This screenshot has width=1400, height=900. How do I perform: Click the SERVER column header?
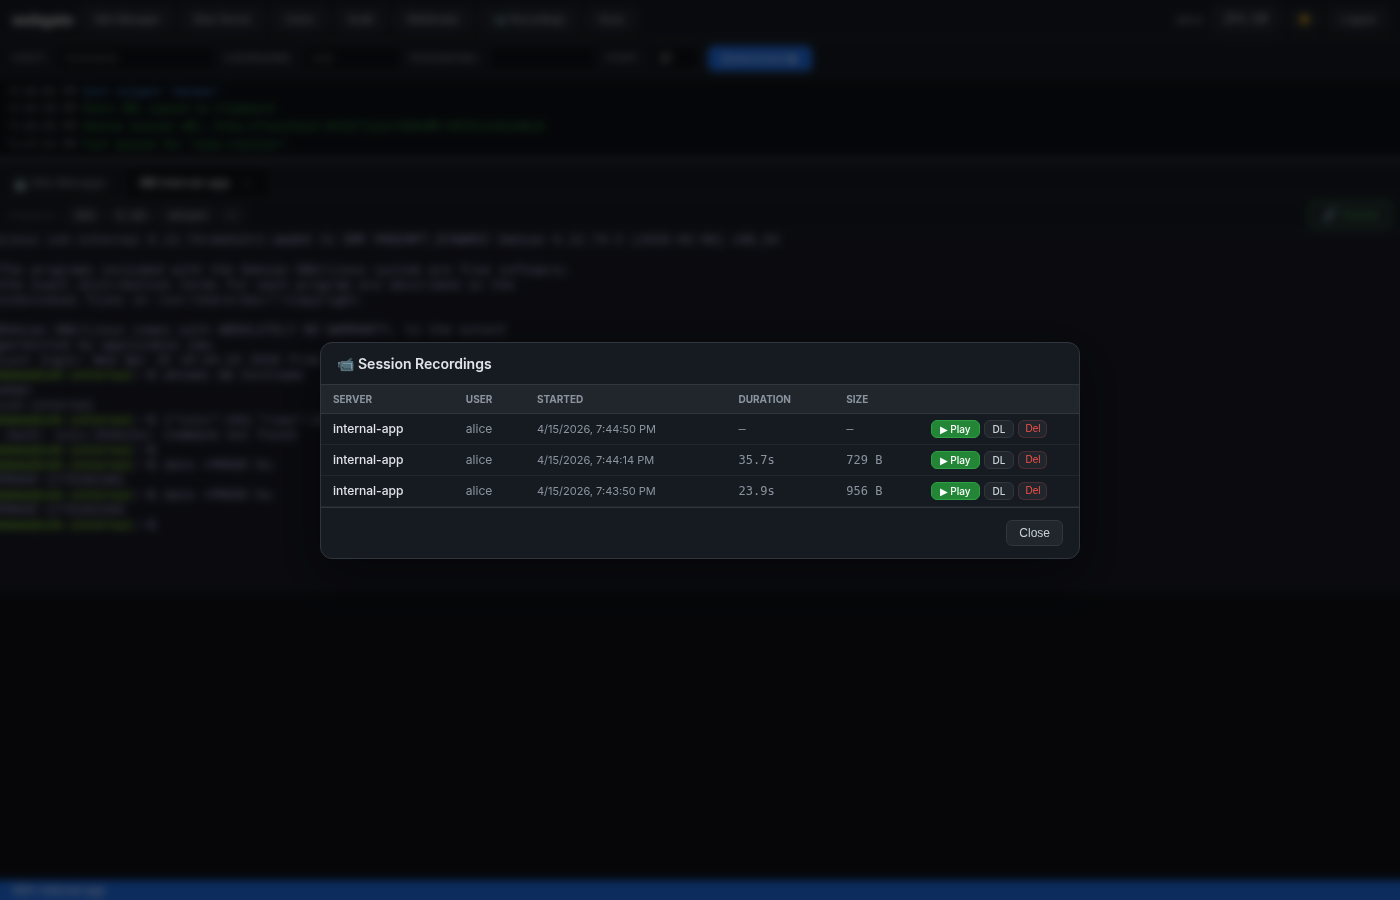(x=352, y=399)
